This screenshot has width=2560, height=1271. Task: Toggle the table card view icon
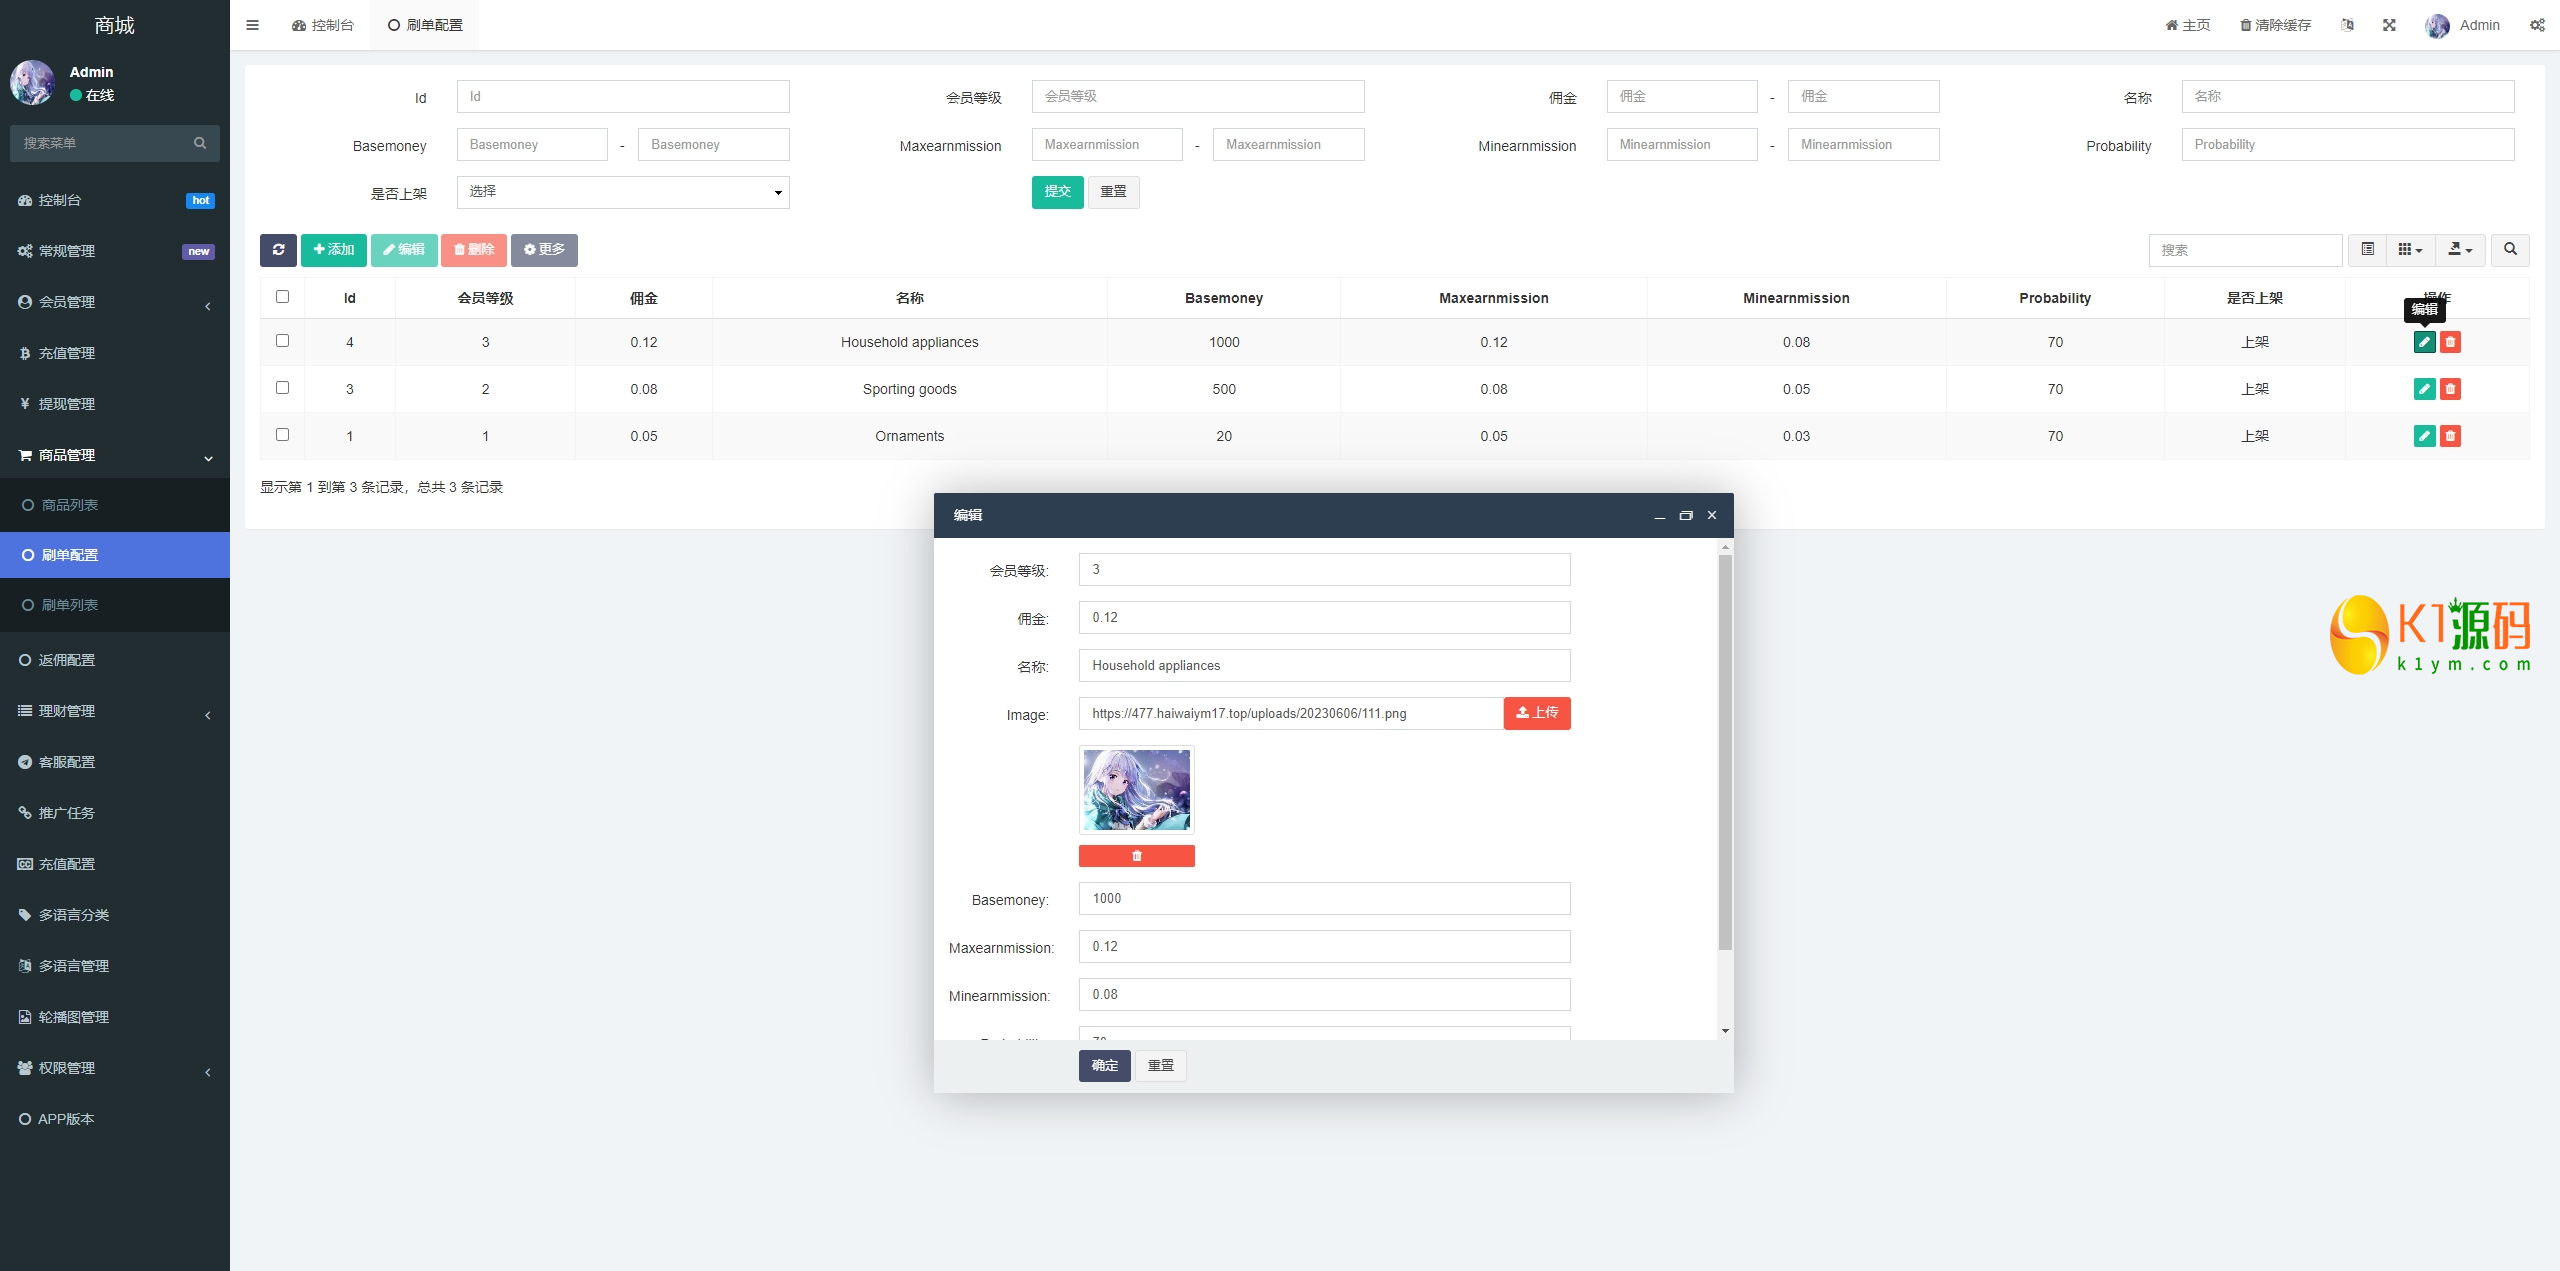tap(2367, 250)
